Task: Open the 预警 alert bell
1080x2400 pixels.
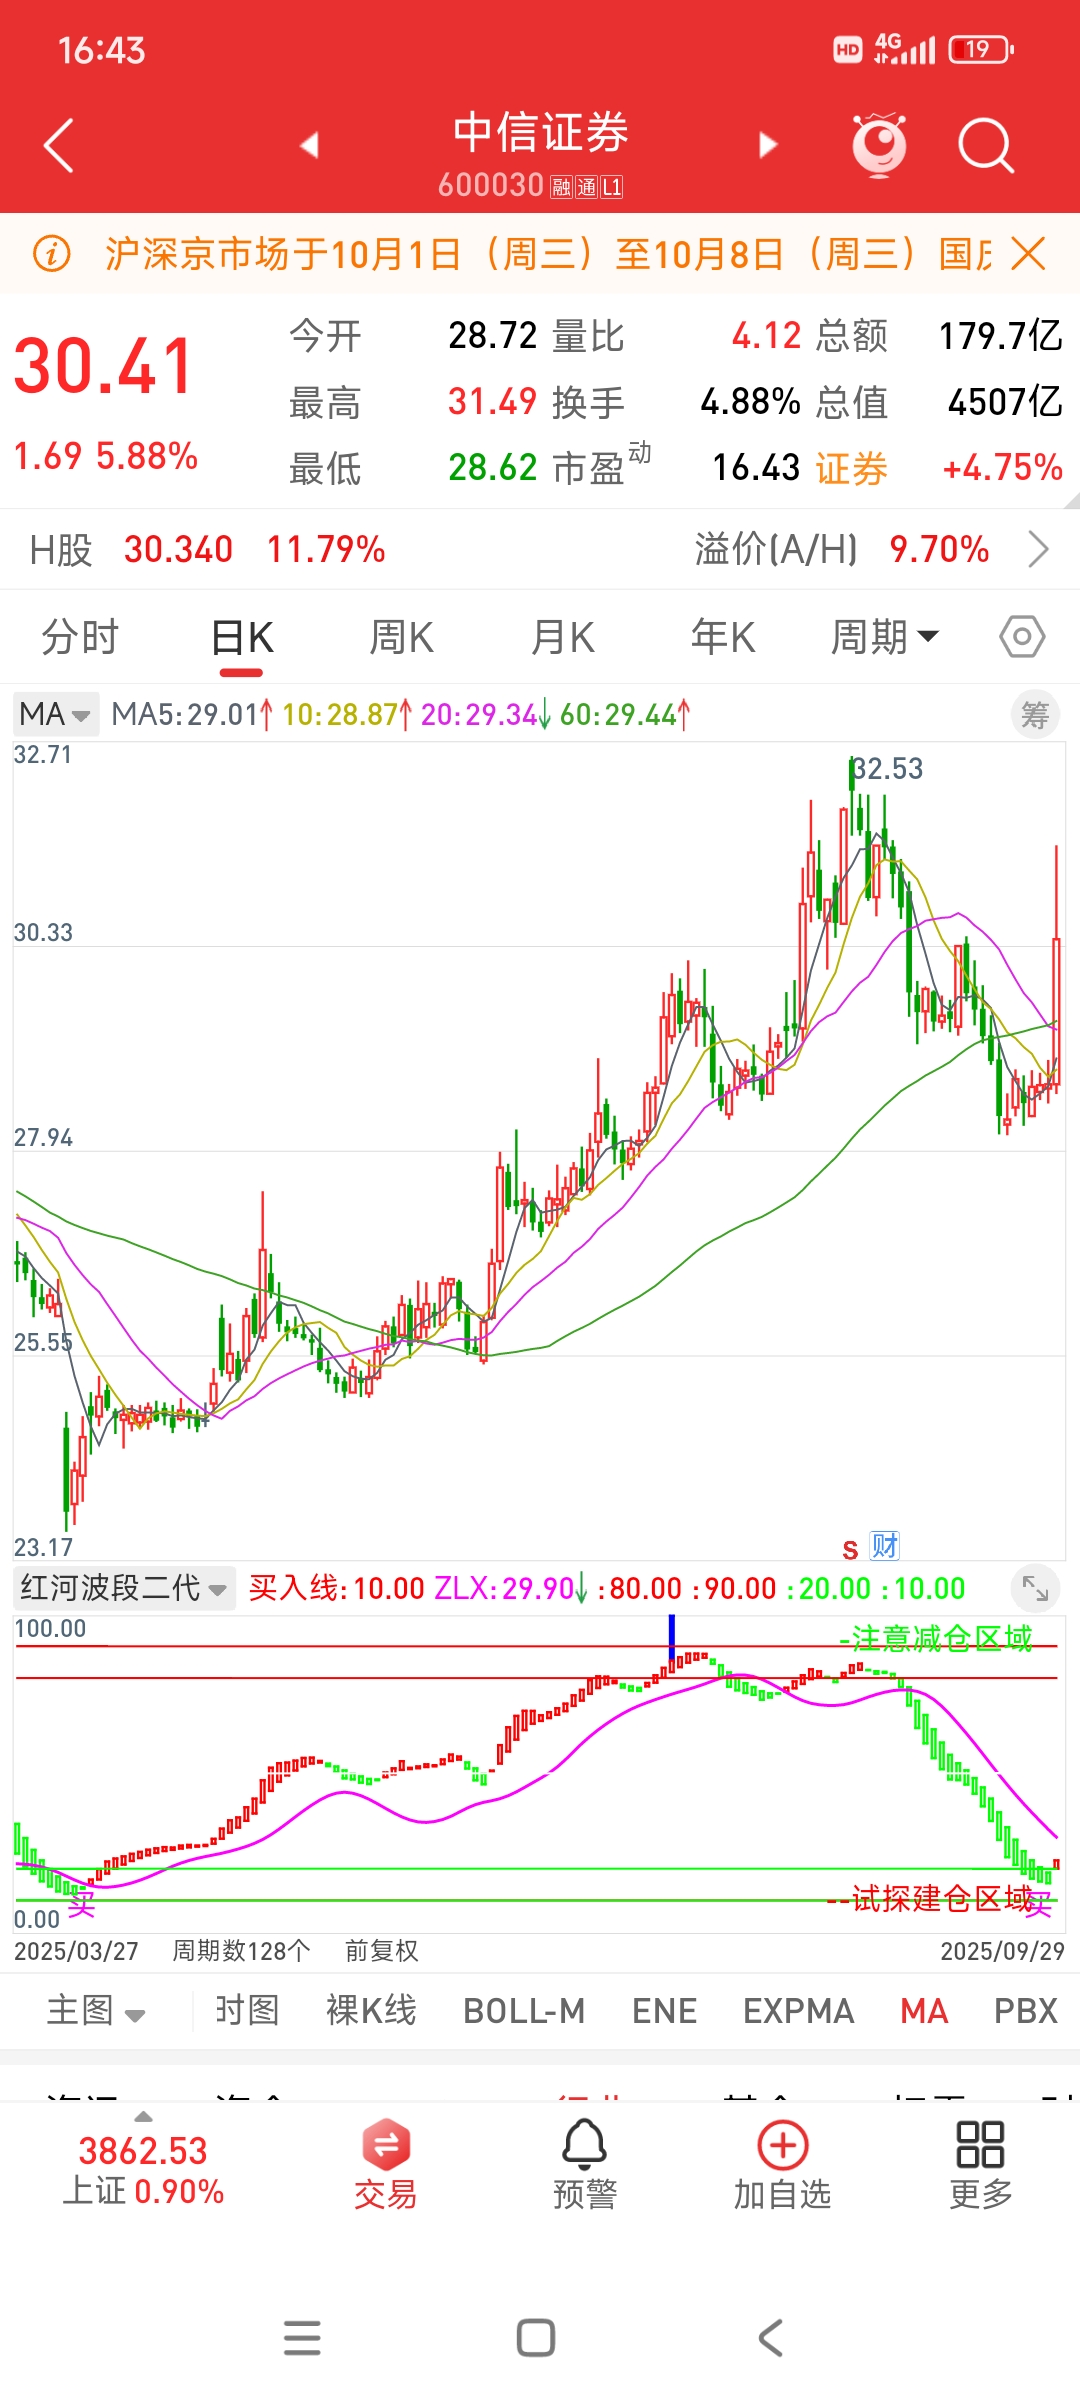Action: pos(585,2166)
